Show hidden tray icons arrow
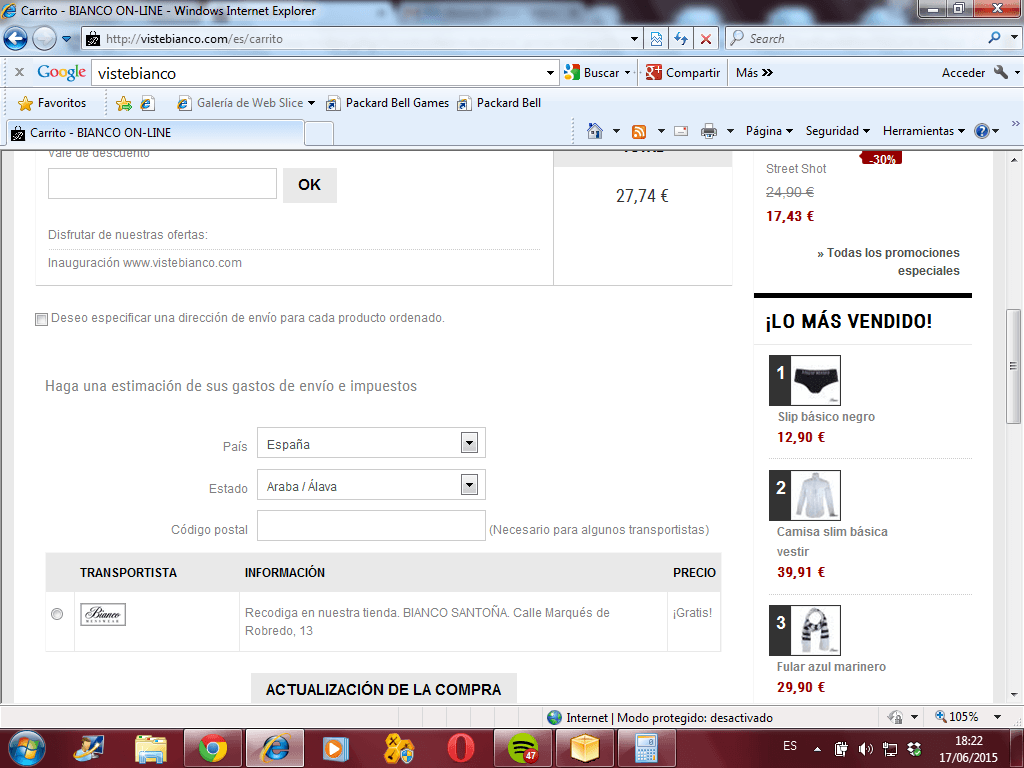The image size is (1024, 768). (817, 748)
